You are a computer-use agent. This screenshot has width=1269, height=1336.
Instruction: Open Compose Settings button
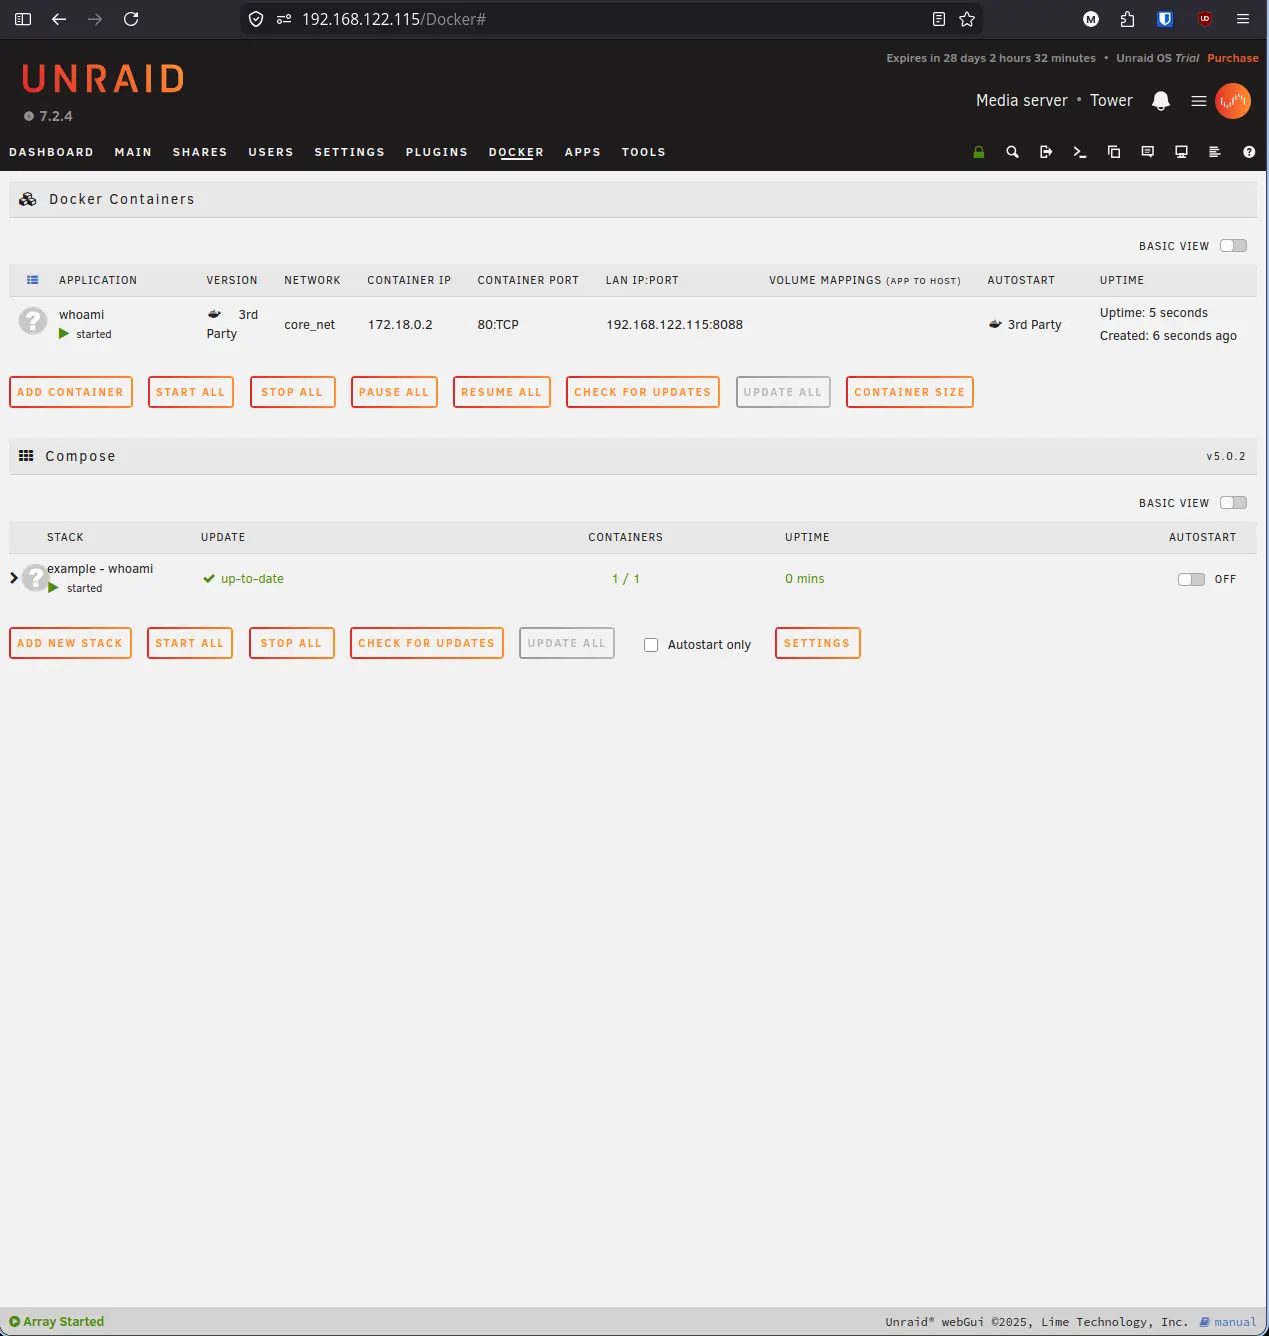817,643
